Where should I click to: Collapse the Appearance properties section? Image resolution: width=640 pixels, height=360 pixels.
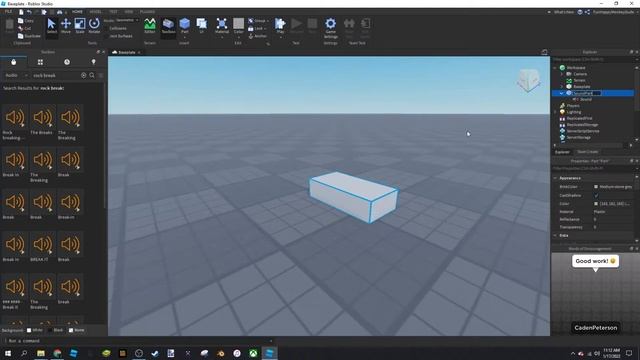[555, 178]
